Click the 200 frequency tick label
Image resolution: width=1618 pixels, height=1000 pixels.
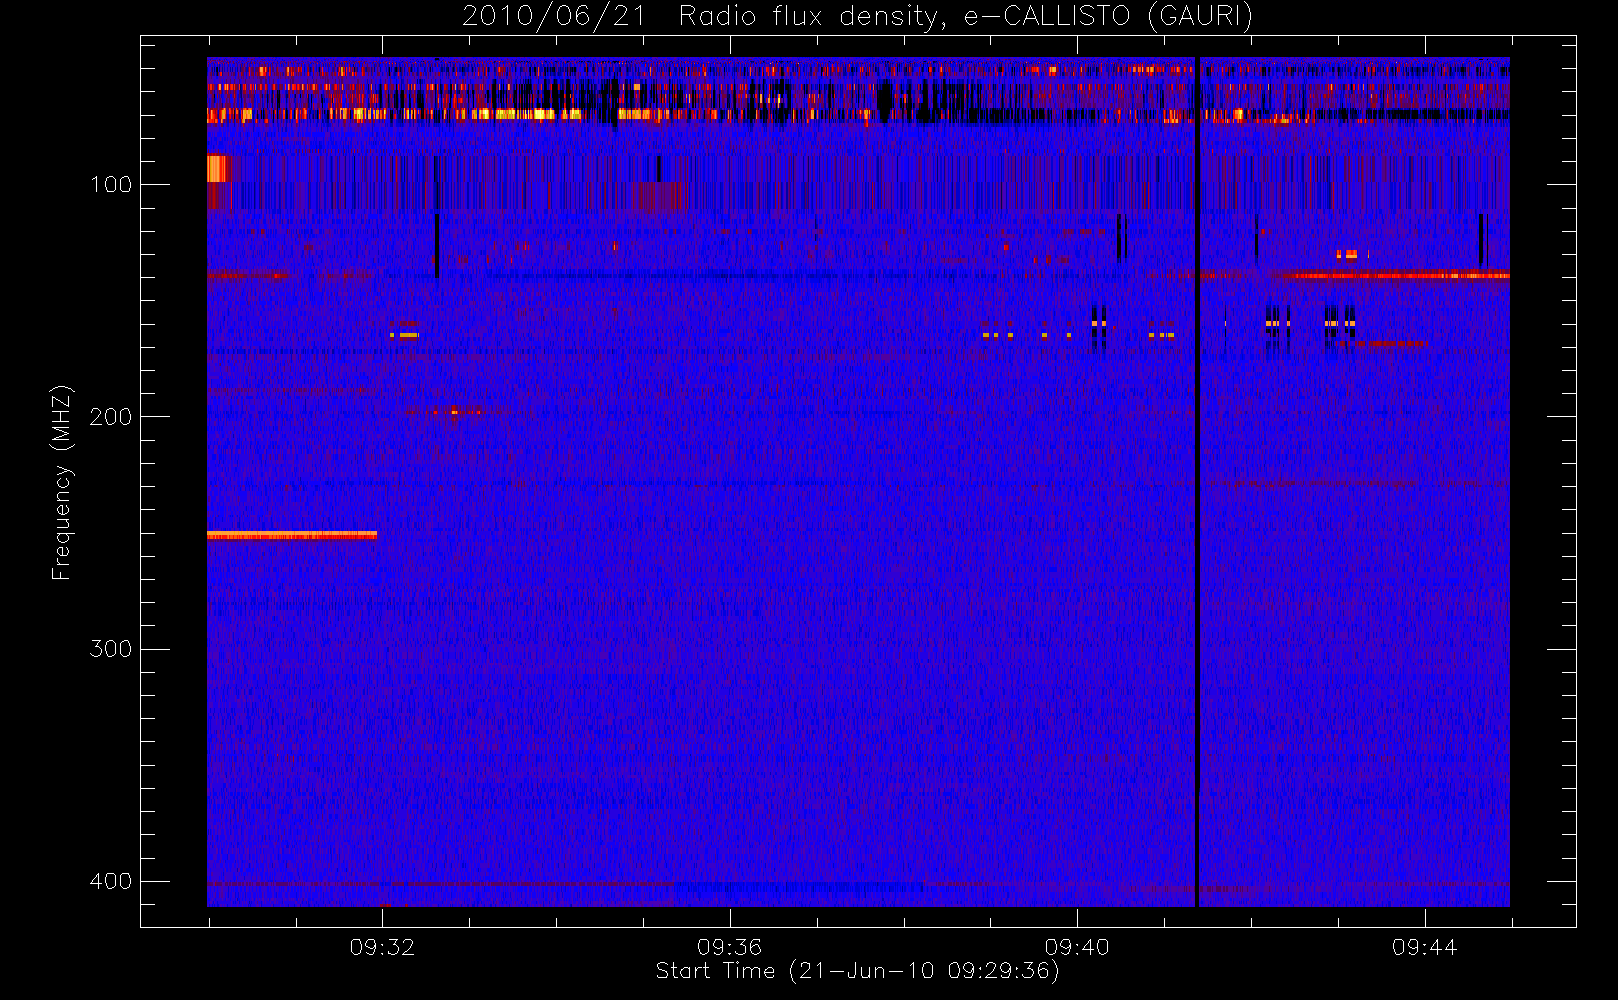[110, 417]
